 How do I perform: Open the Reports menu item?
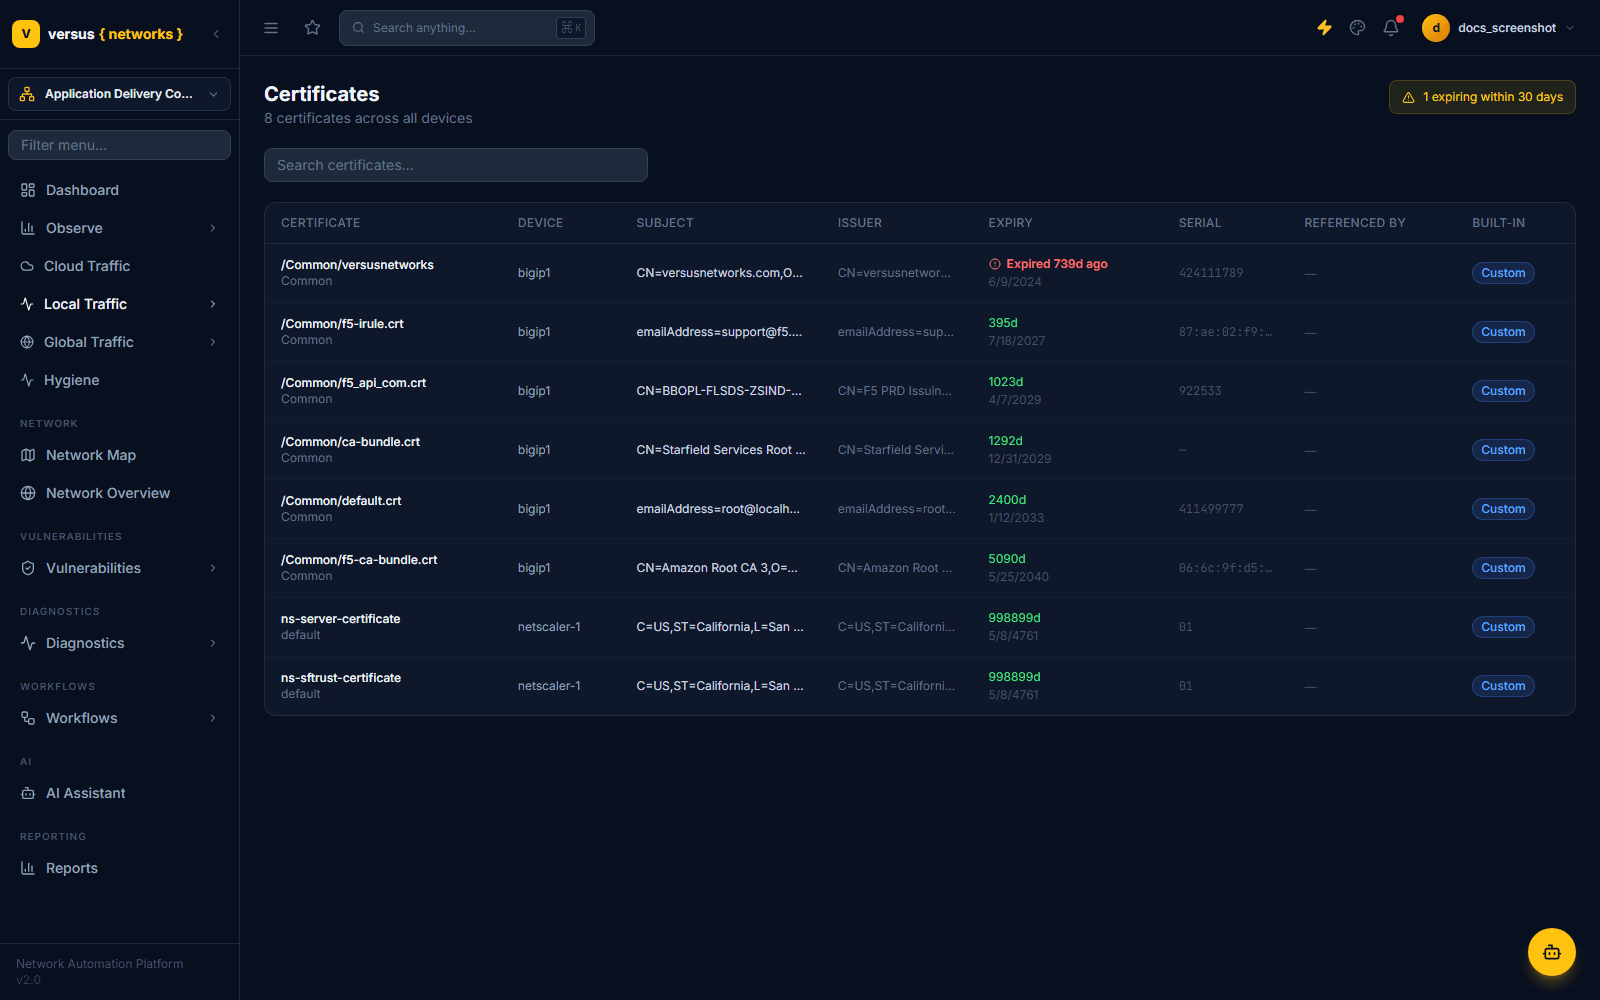pyautogui.click(x=119, y=868)
